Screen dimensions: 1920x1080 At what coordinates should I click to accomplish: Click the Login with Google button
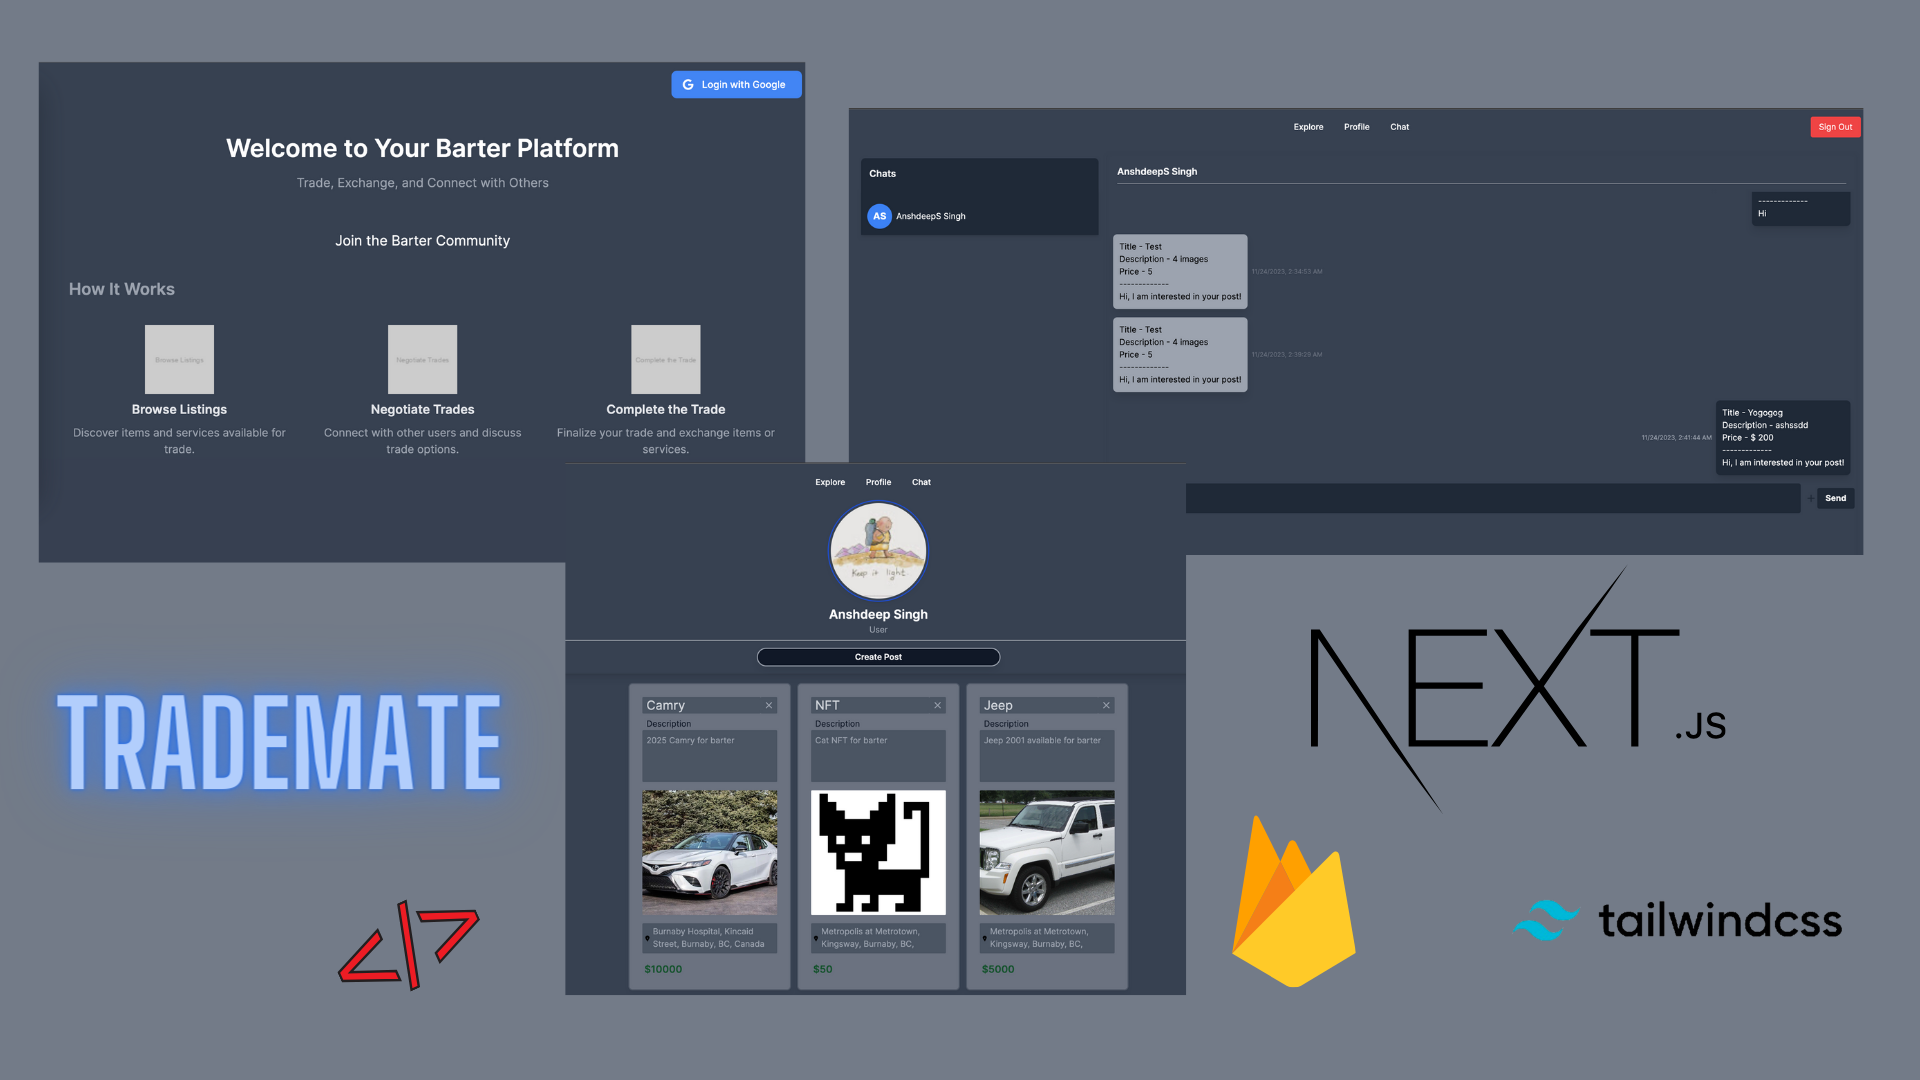click(735, 83)
